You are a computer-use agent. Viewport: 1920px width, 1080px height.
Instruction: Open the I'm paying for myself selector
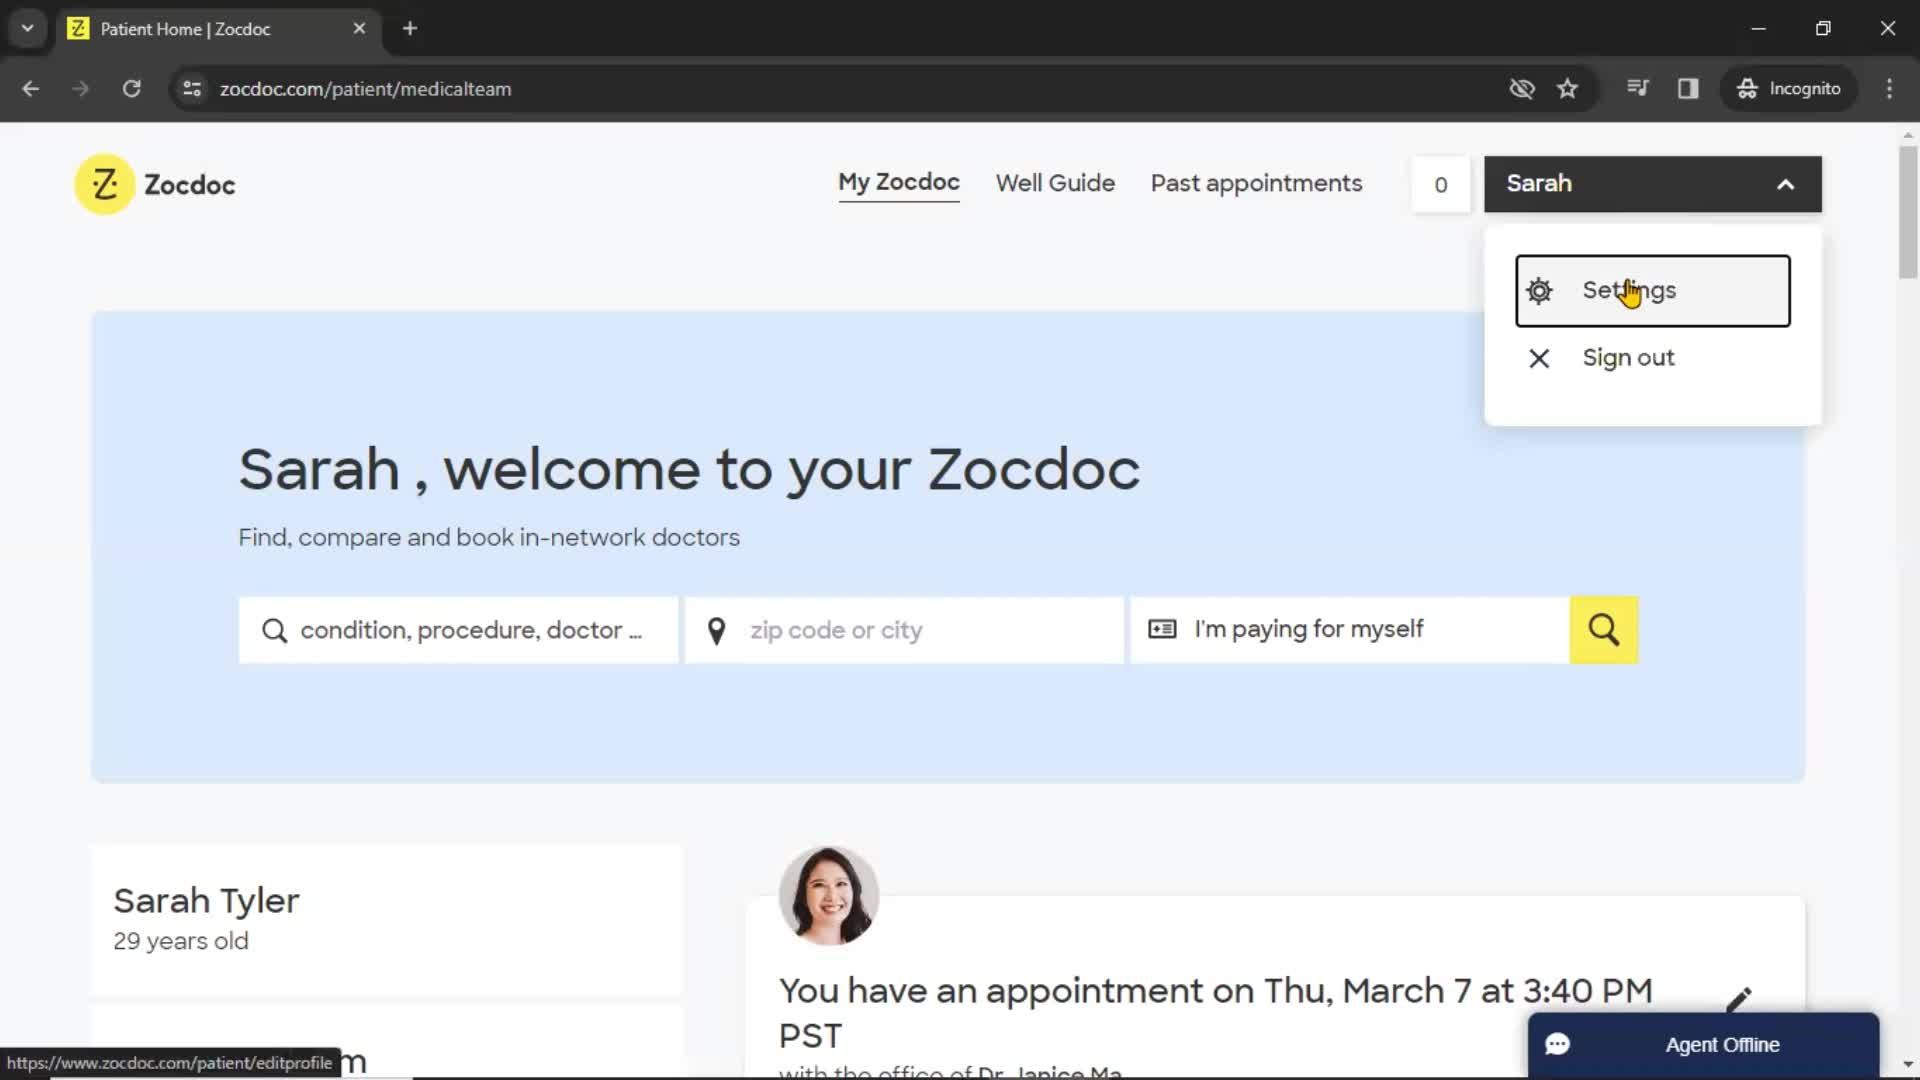click(x=1349, y=630)
